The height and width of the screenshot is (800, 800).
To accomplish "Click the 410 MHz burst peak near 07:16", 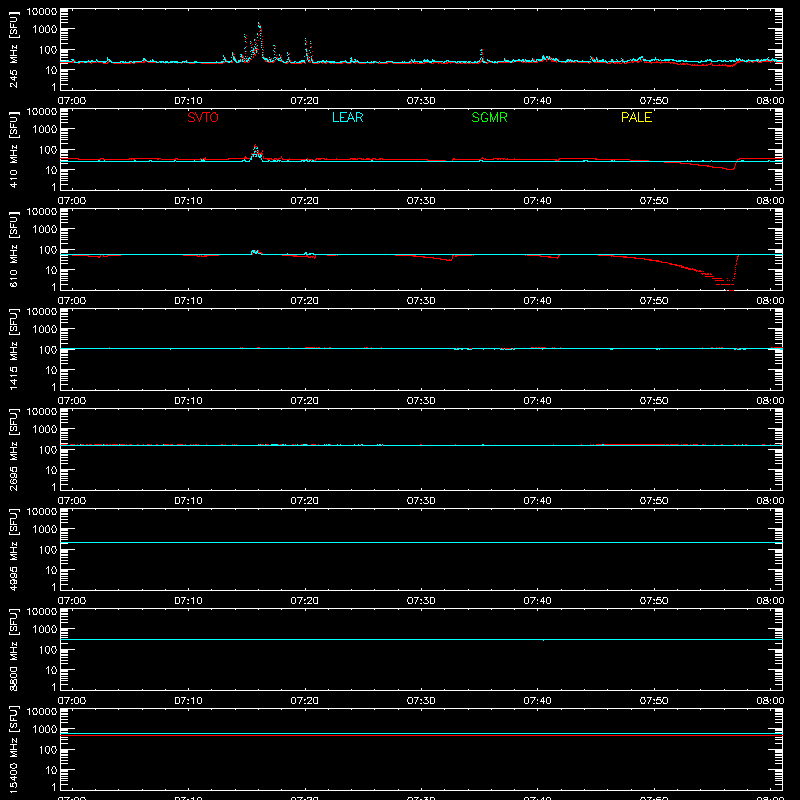I will [x=255, y=146].
